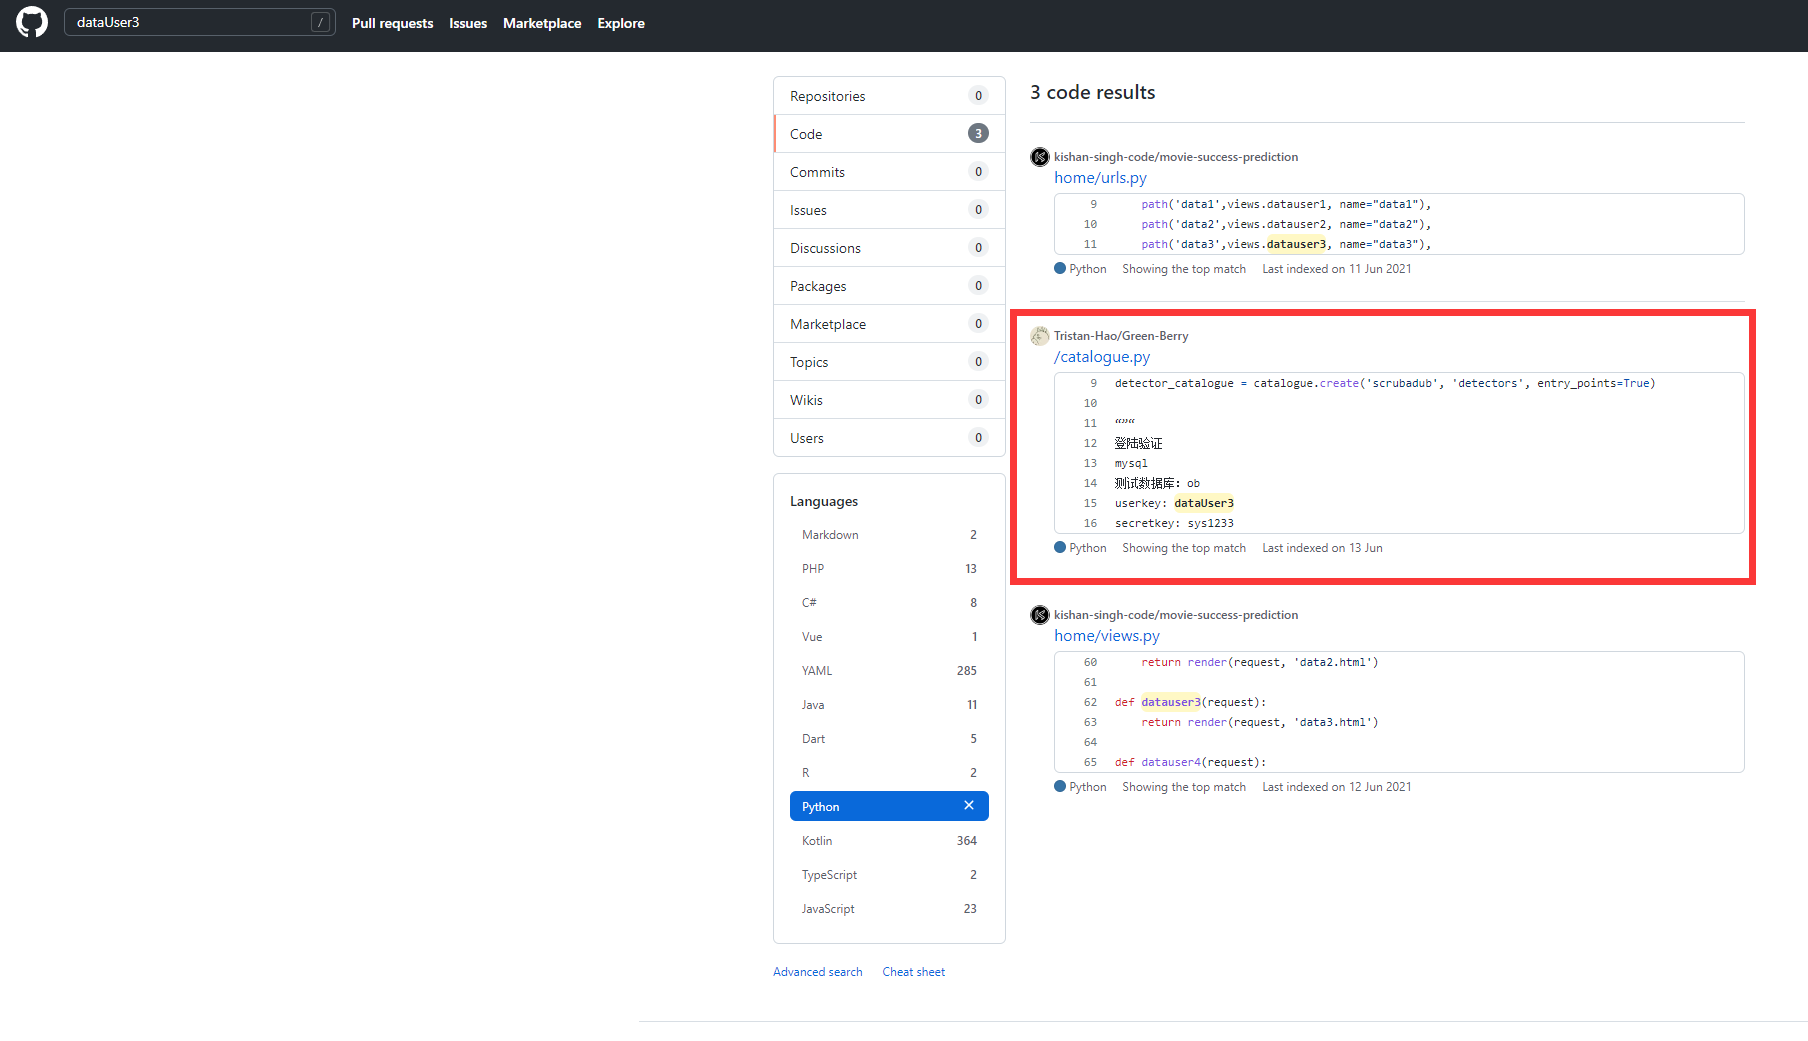Remove the Python language filter with X
This screenshot has height=1041, width=1808.
point(968,806)
